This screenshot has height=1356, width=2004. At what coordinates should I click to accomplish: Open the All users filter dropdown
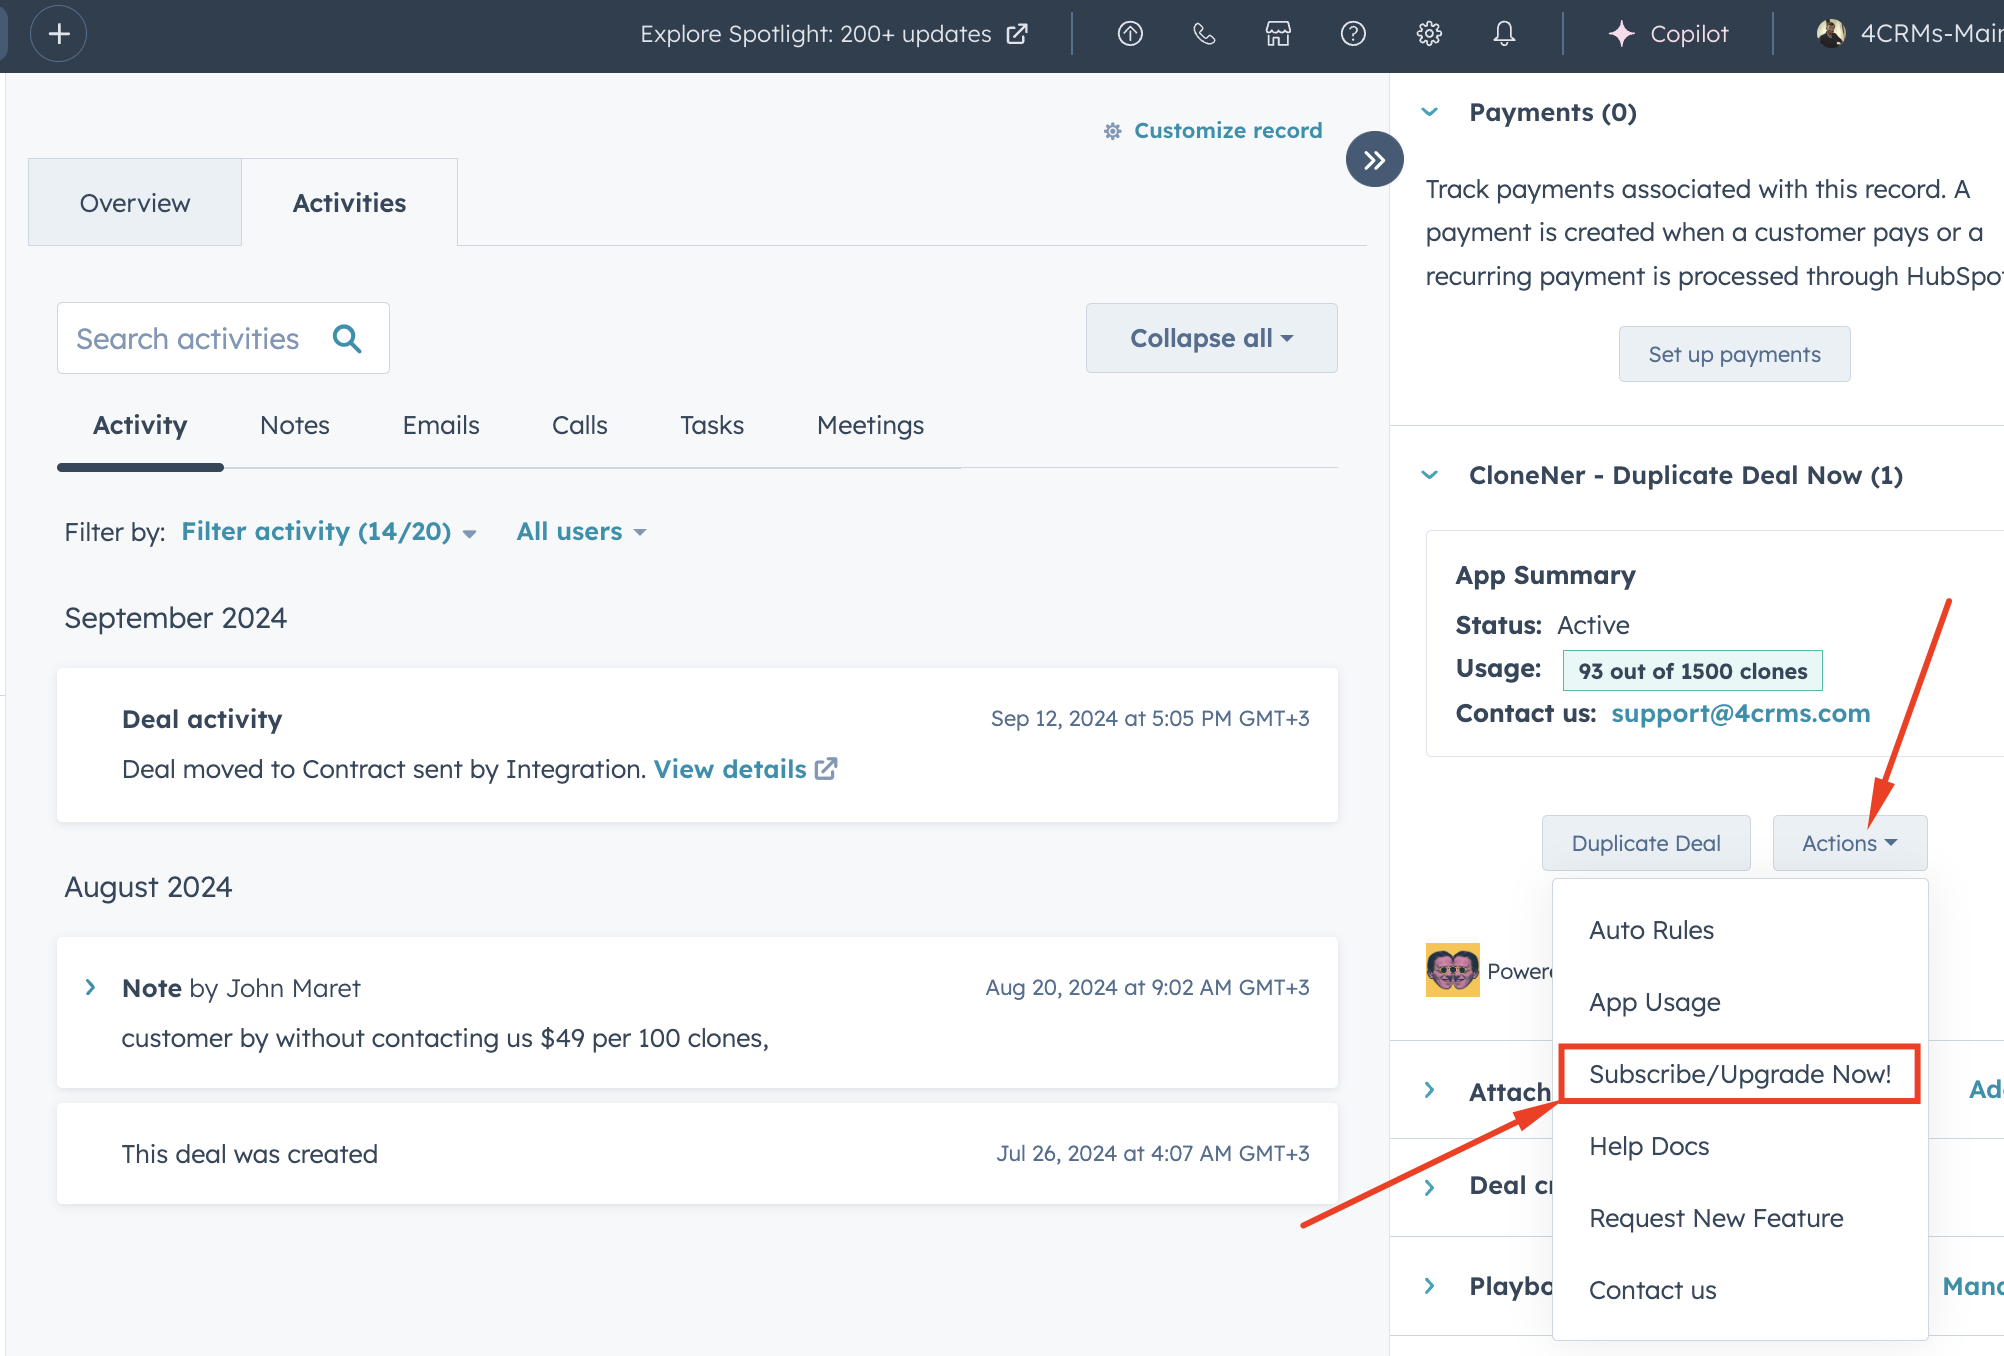coord(581,531)
